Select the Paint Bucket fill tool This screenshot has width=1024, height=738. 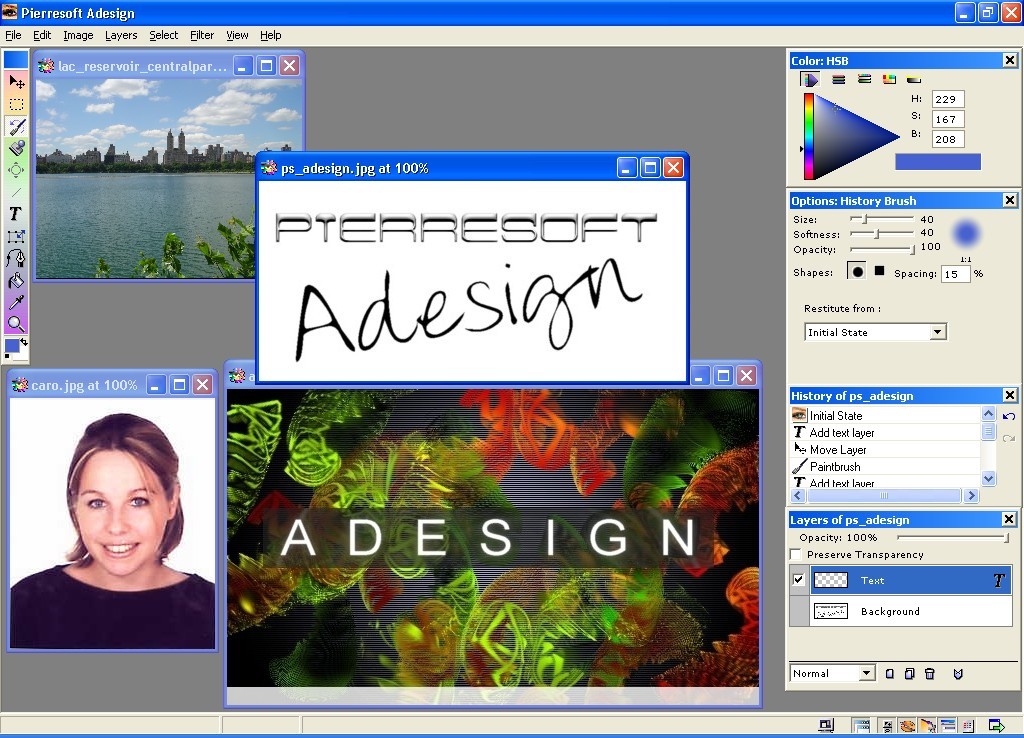coord(16,281)
